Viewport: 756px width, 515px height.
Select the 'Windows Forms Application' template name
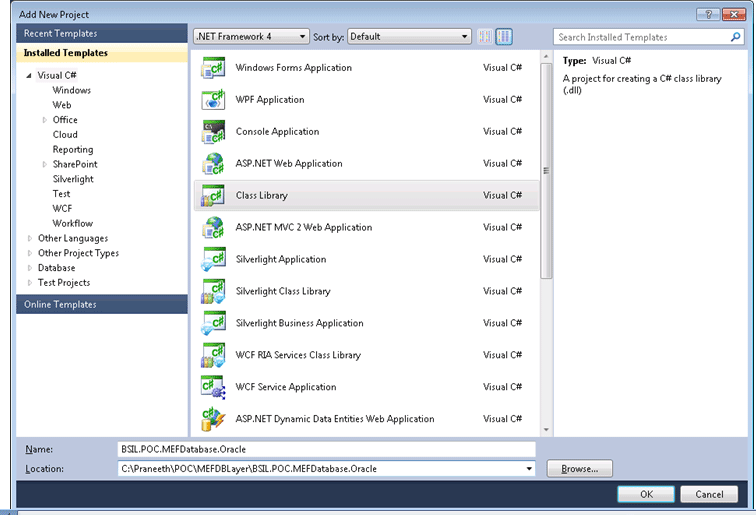294,68
